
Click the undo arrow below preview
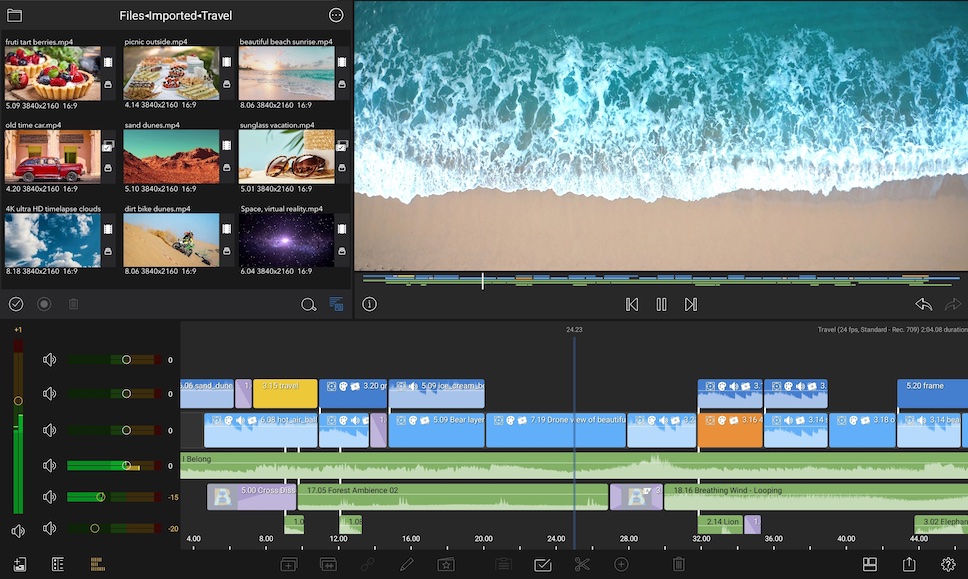pos(923,304)
